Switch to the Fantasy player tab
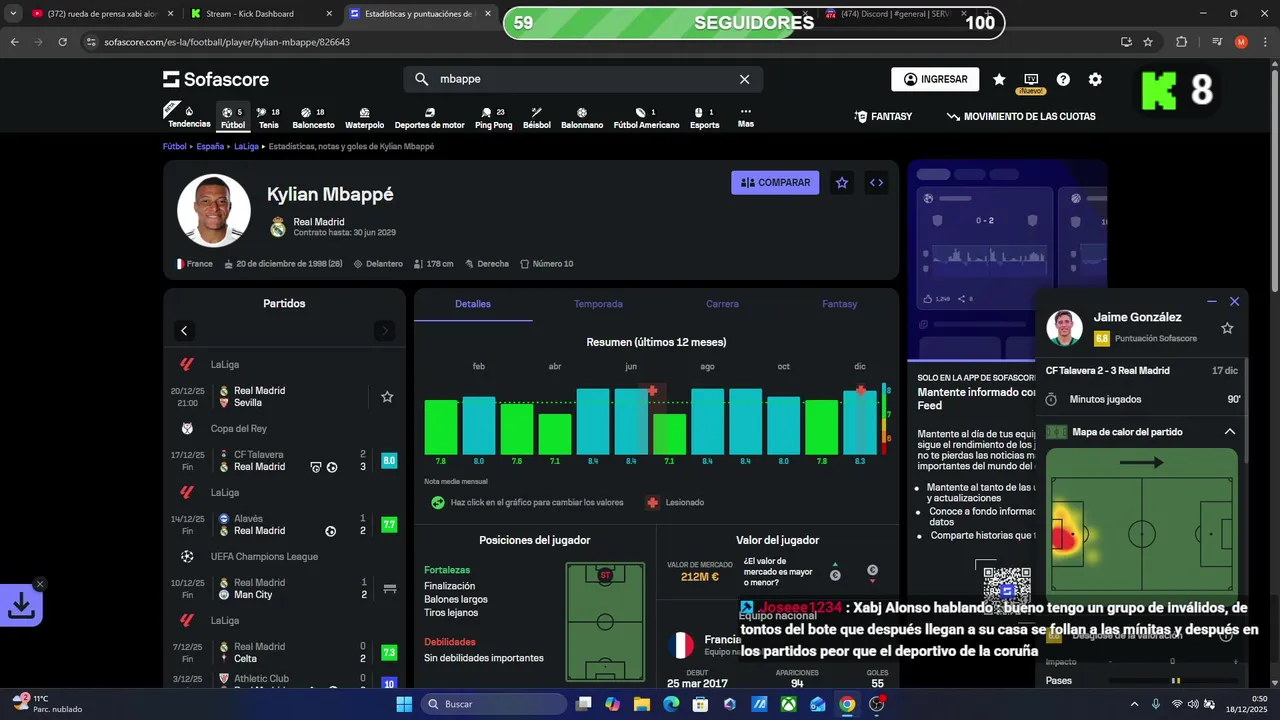Viewport: 1280px width, 720px height. (840, 304)
